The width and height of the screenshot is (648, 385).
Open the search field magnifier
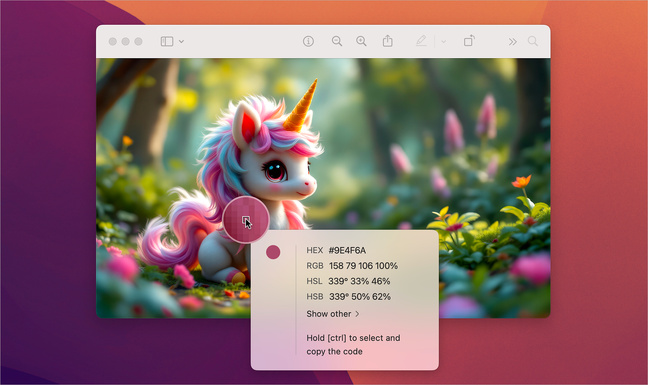coord(533,41)
